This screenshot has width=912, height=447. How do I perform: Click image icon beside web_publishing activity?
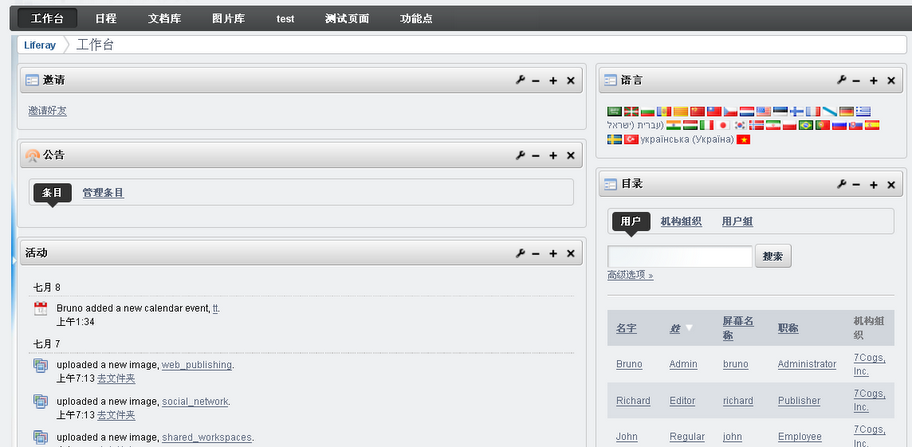pyautogui.click(x=40, y=366)
